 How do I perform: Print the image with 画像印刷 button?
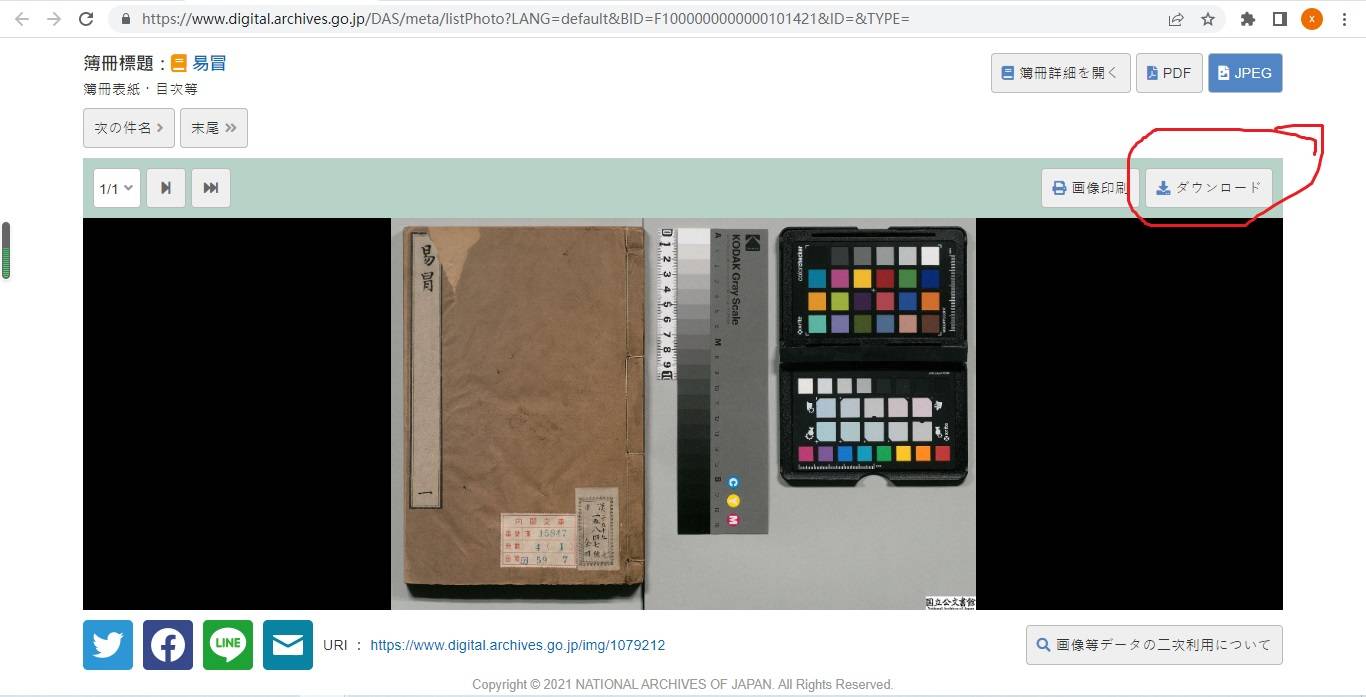tap(1089, 188)
